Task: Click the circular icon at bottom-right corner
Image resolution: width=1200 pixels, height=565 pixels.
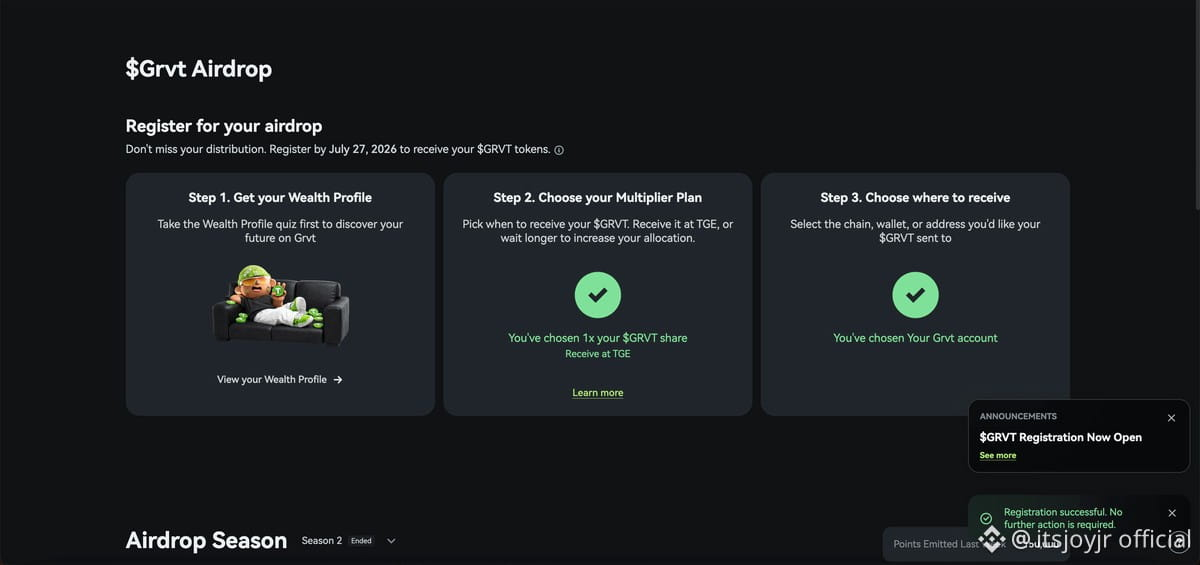Action: [x=1177, y=541]
